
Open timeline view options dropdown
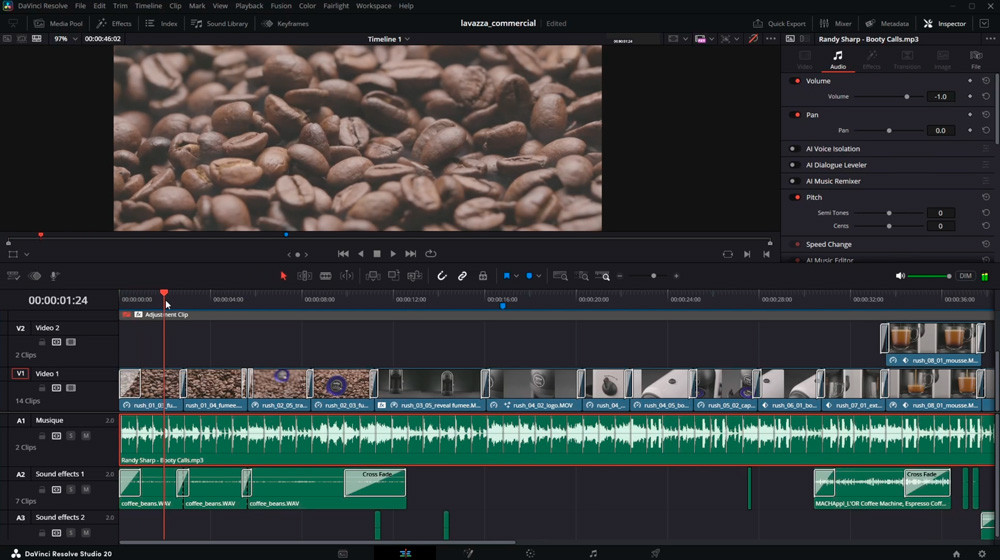[x=13, y=276]
